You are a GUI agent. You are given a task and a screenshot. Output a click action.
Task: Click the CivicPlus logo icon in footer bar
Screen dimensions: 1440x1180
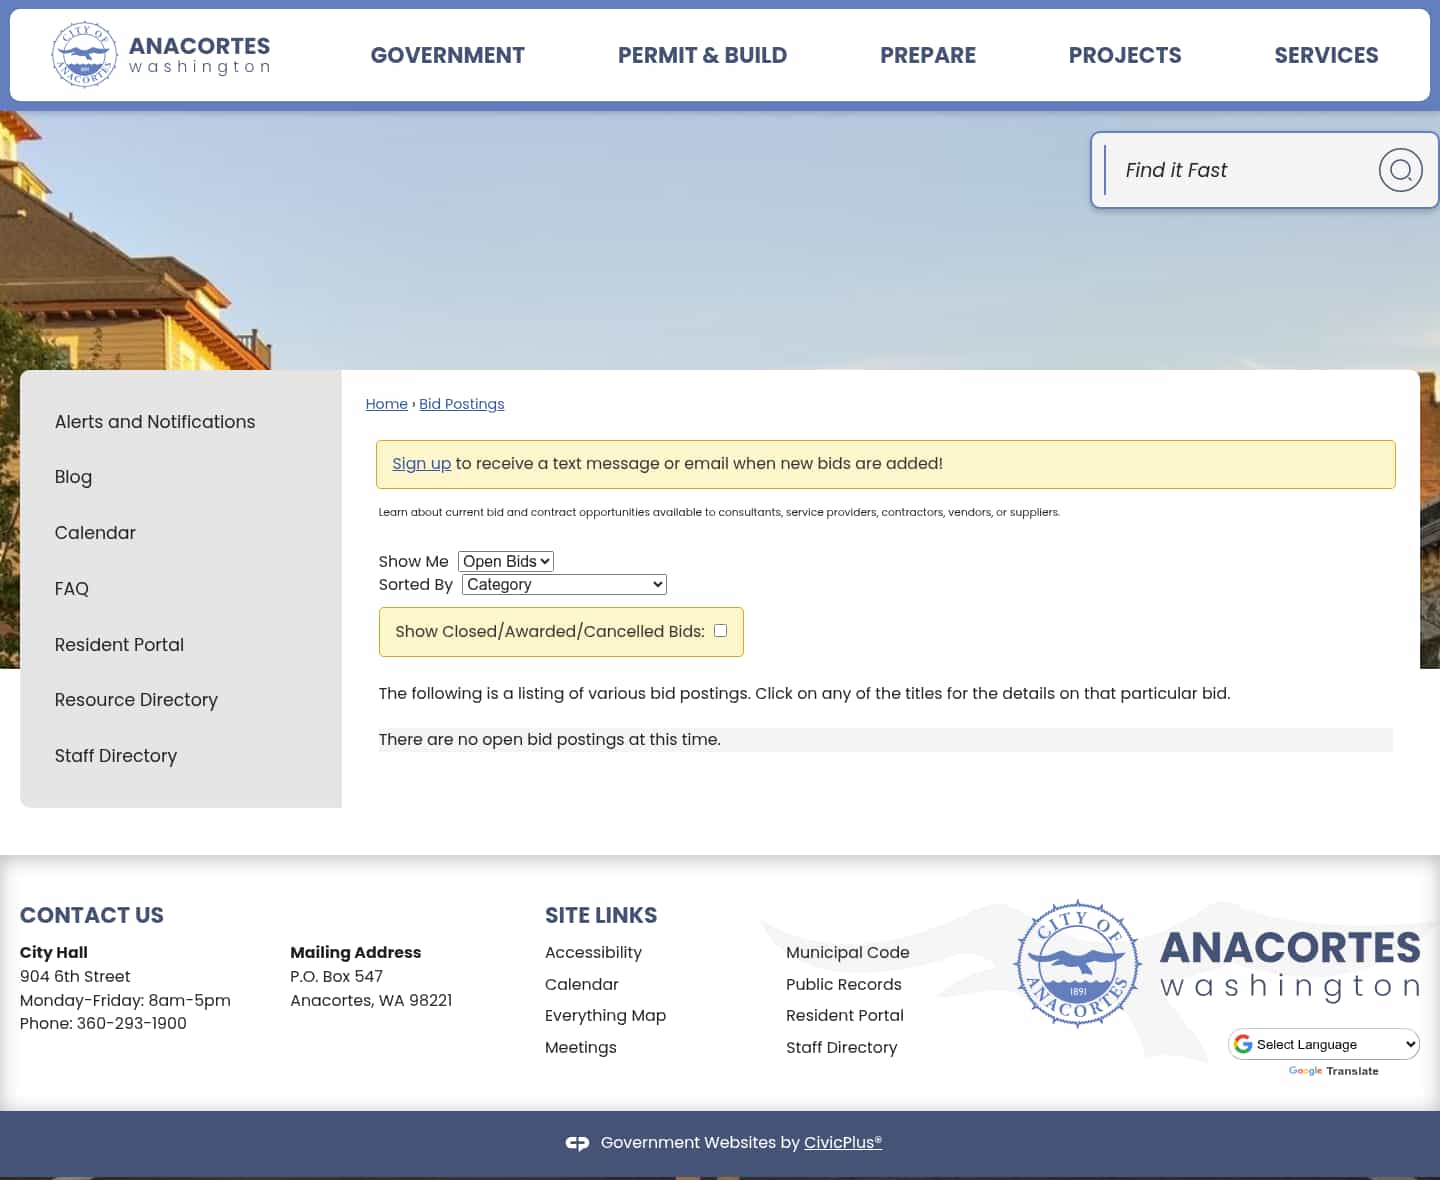(x=577, y=1143)
